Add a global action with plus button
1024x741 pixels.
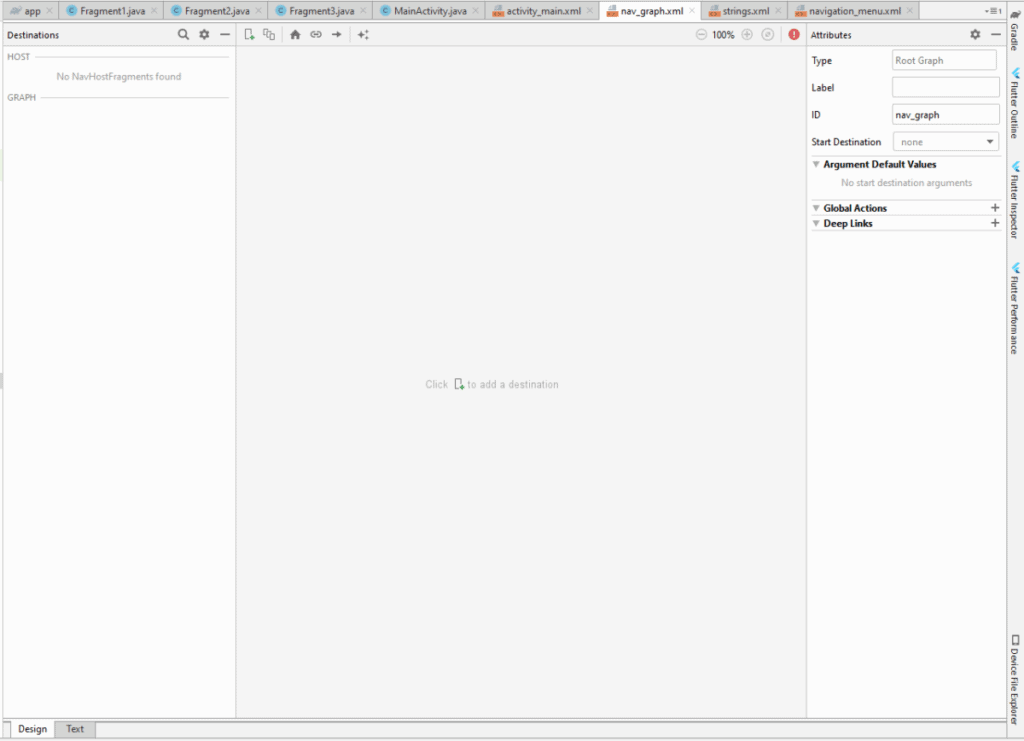[x=994, y=208]
